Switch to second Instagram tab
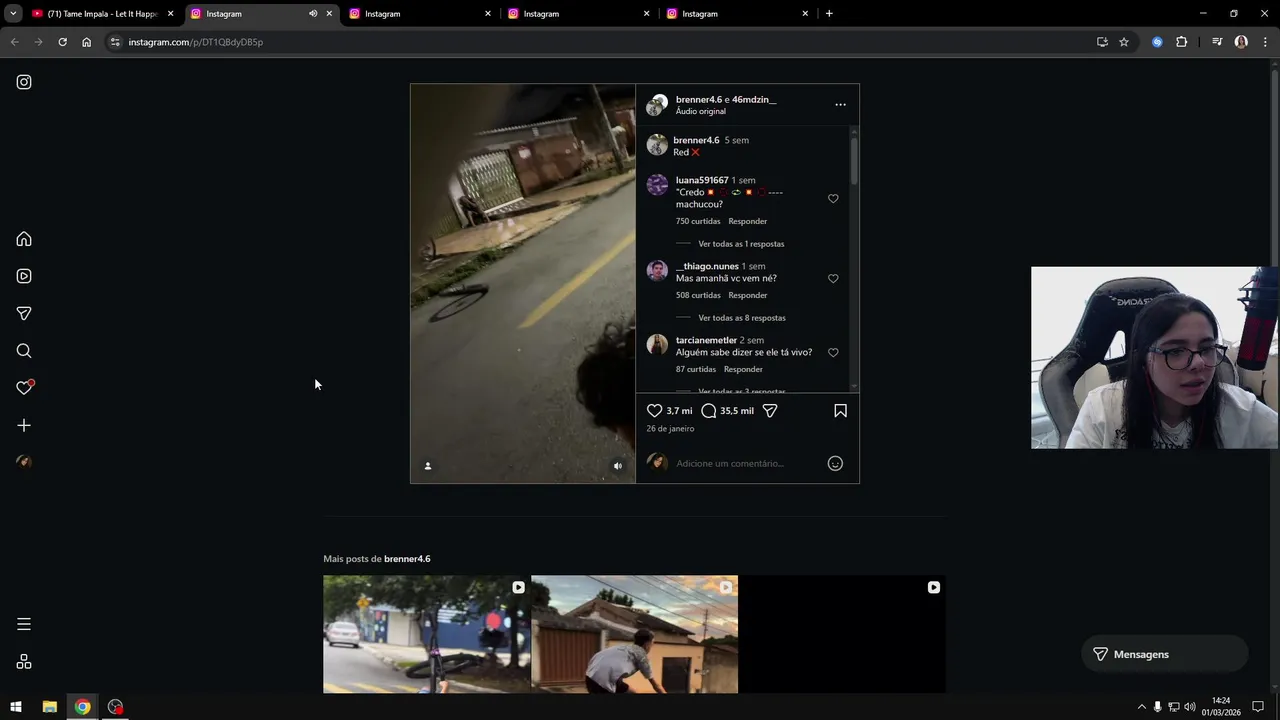 click(x=420, y=14)
